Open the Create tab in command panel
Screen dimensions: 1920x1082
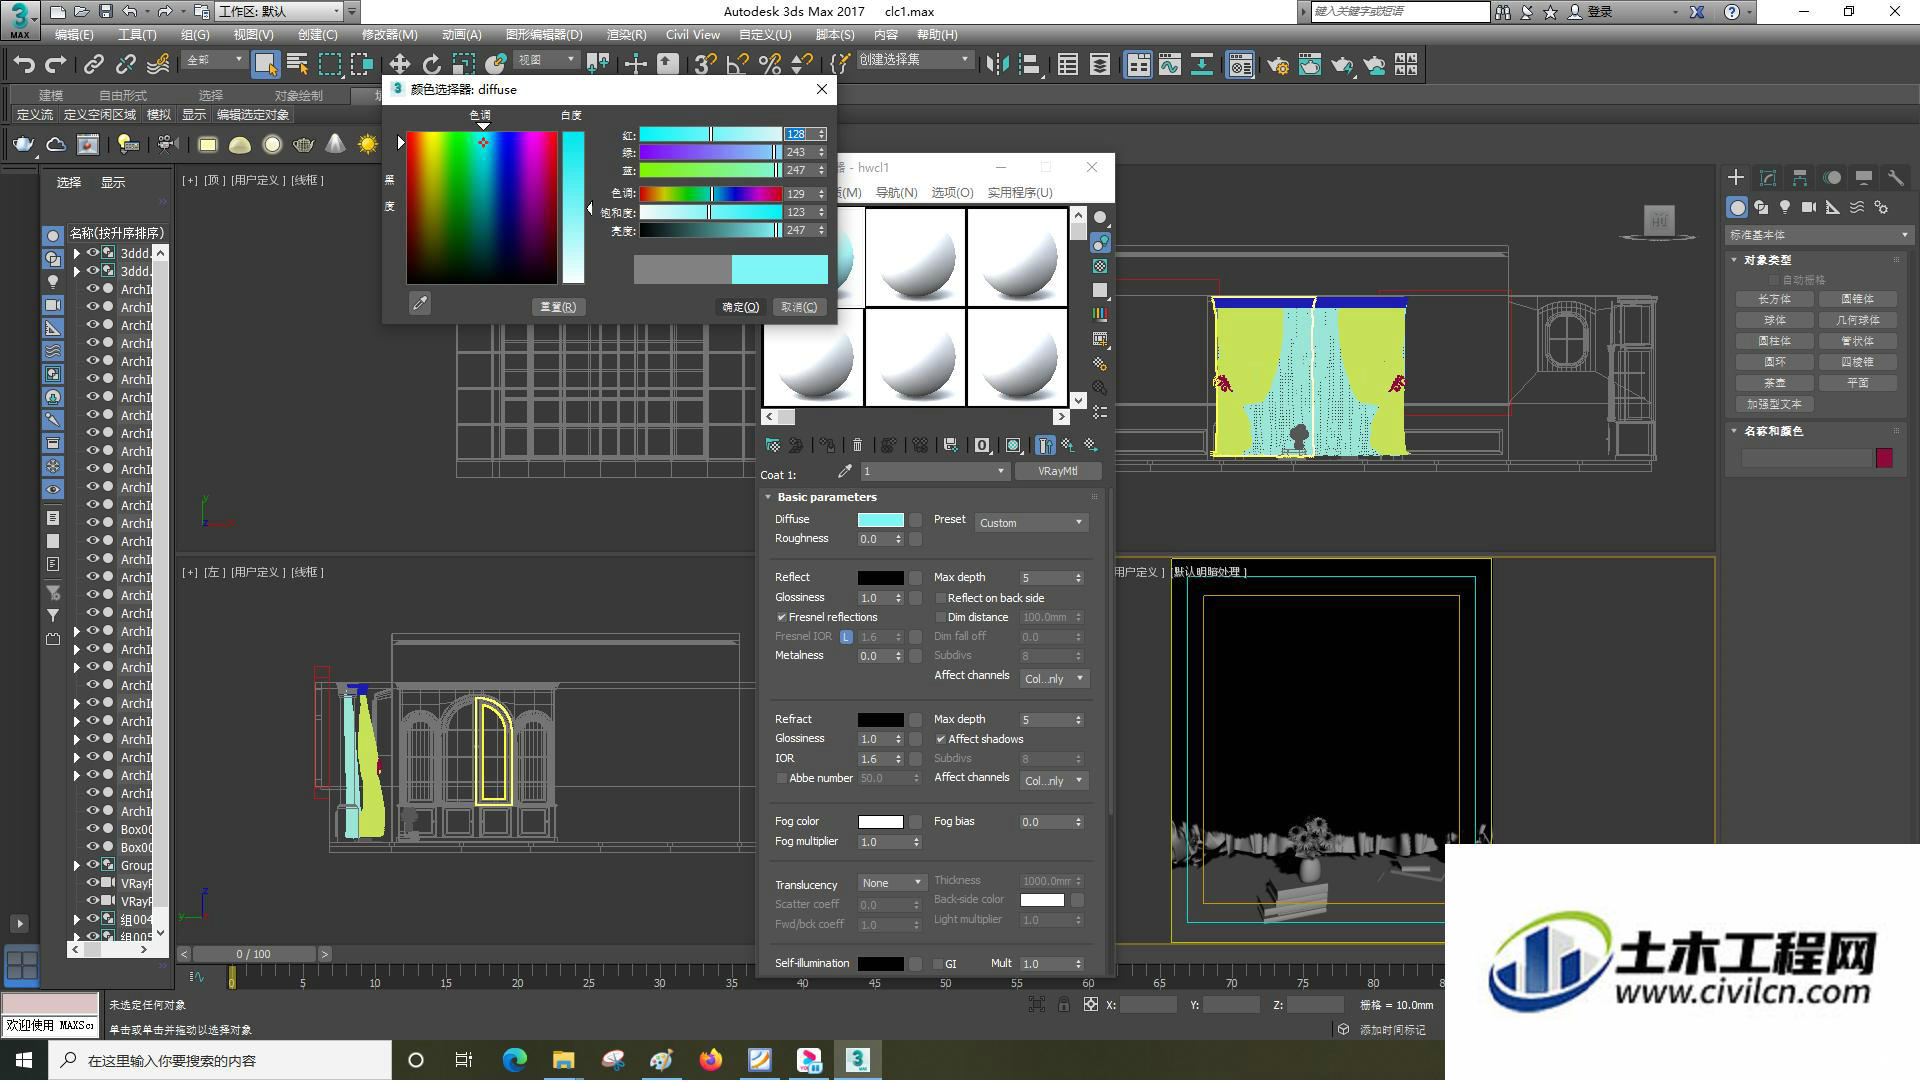pos(1735,178)
